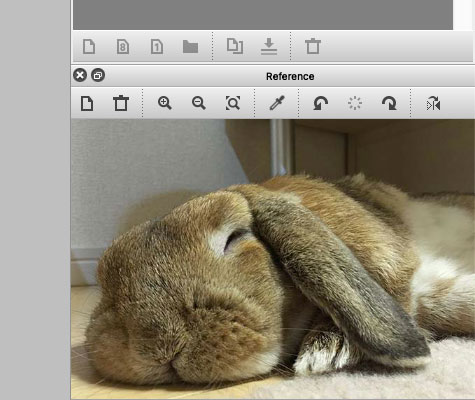
Task: Merge layer down with arrow icon
Action: (269, 46)
